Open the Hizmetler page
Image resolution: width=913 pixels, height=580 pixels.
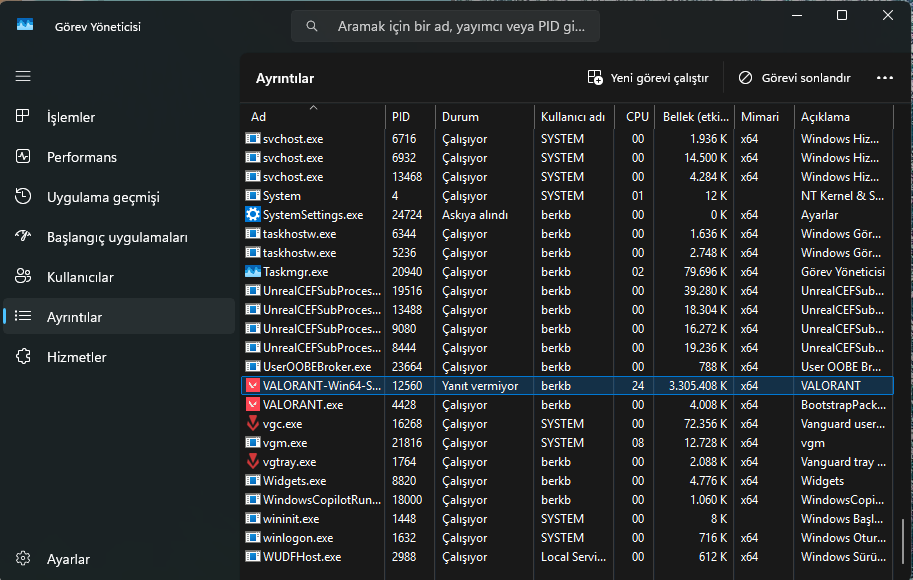pyautogui.click(x=119, y=357)
